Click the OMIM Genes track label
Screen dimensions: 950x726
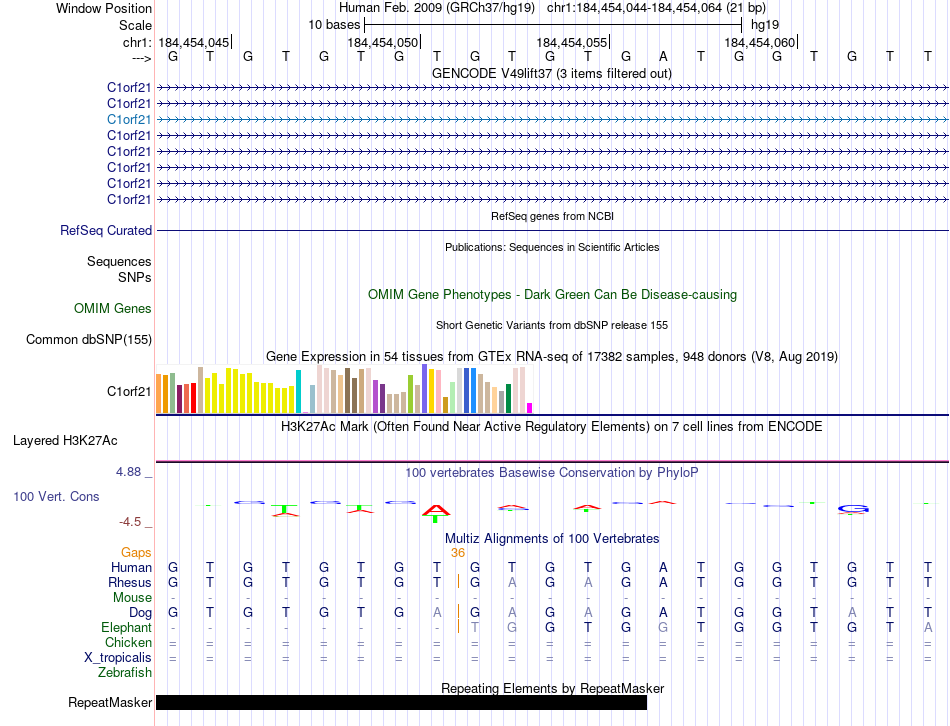pos(113,309)
